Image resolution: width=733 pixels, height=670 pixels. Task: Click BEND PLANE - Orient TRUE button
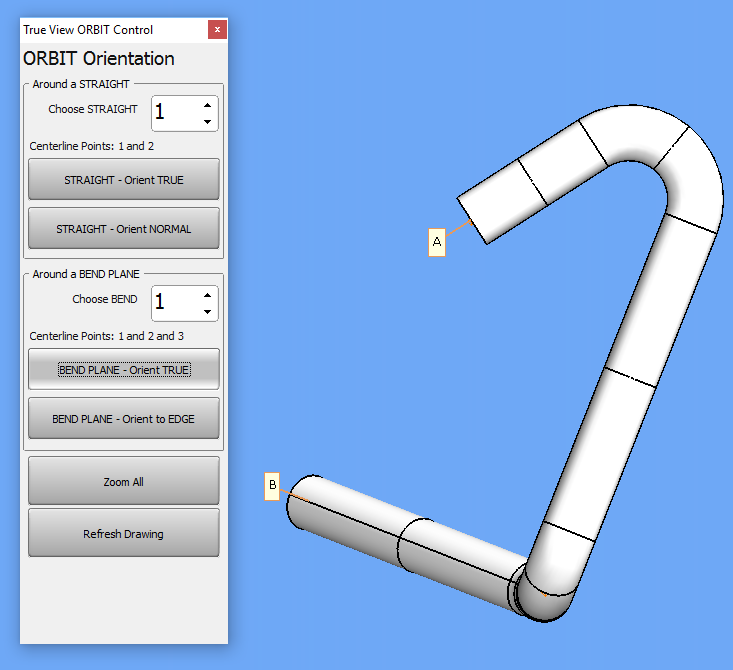click(124, 370)
